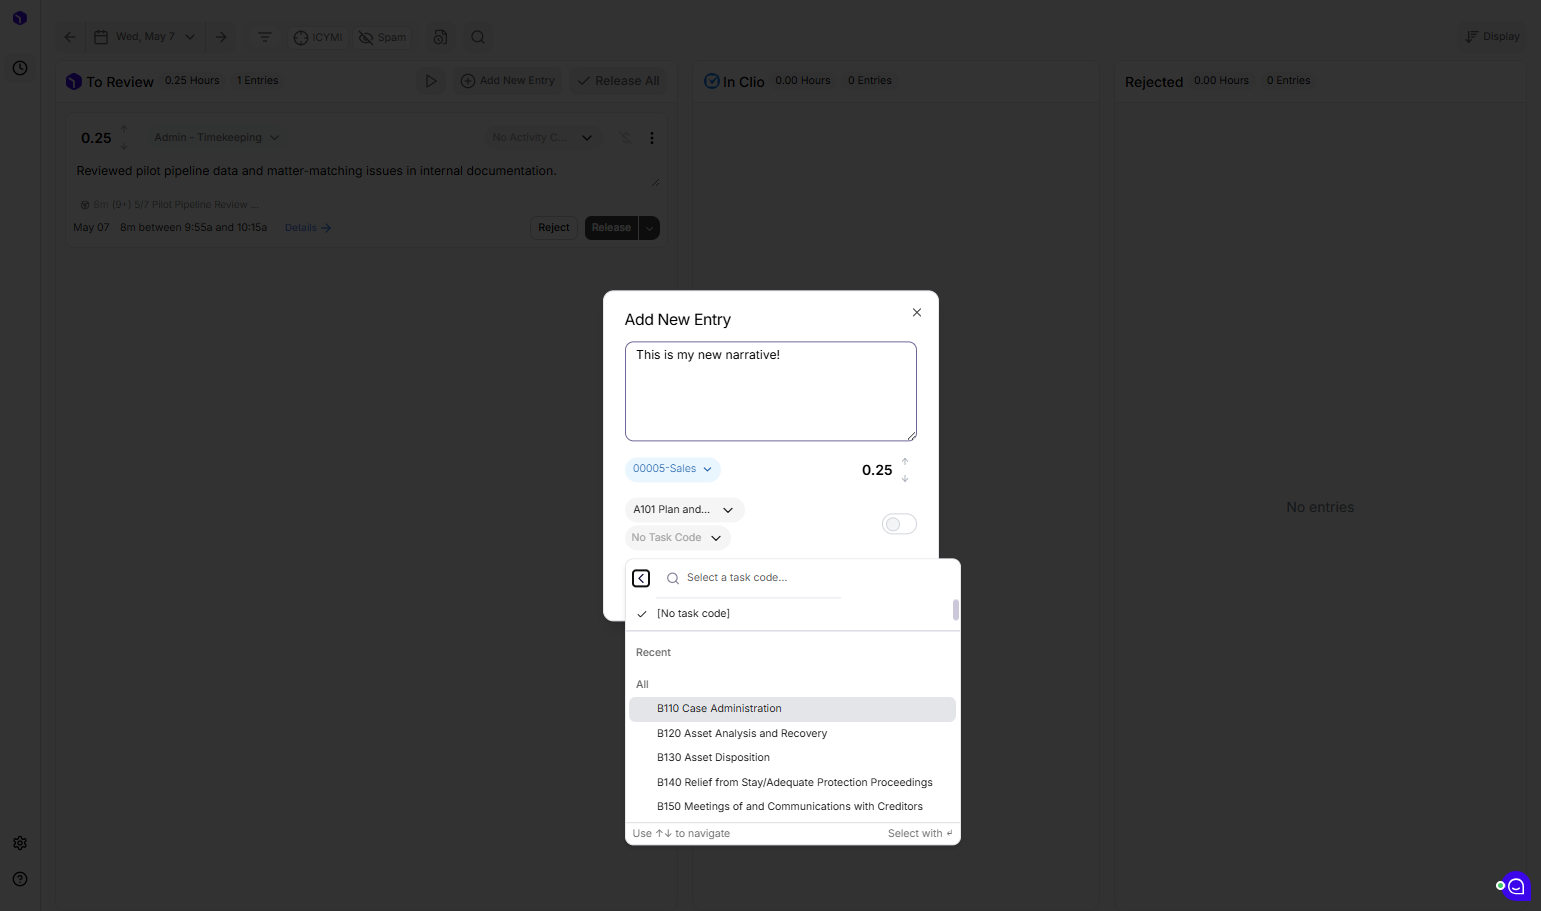Image resolution: width=1541 pixels, height=911 pixels.
Task: Release the pilot pipeline entry
Action: coord(611,228)
